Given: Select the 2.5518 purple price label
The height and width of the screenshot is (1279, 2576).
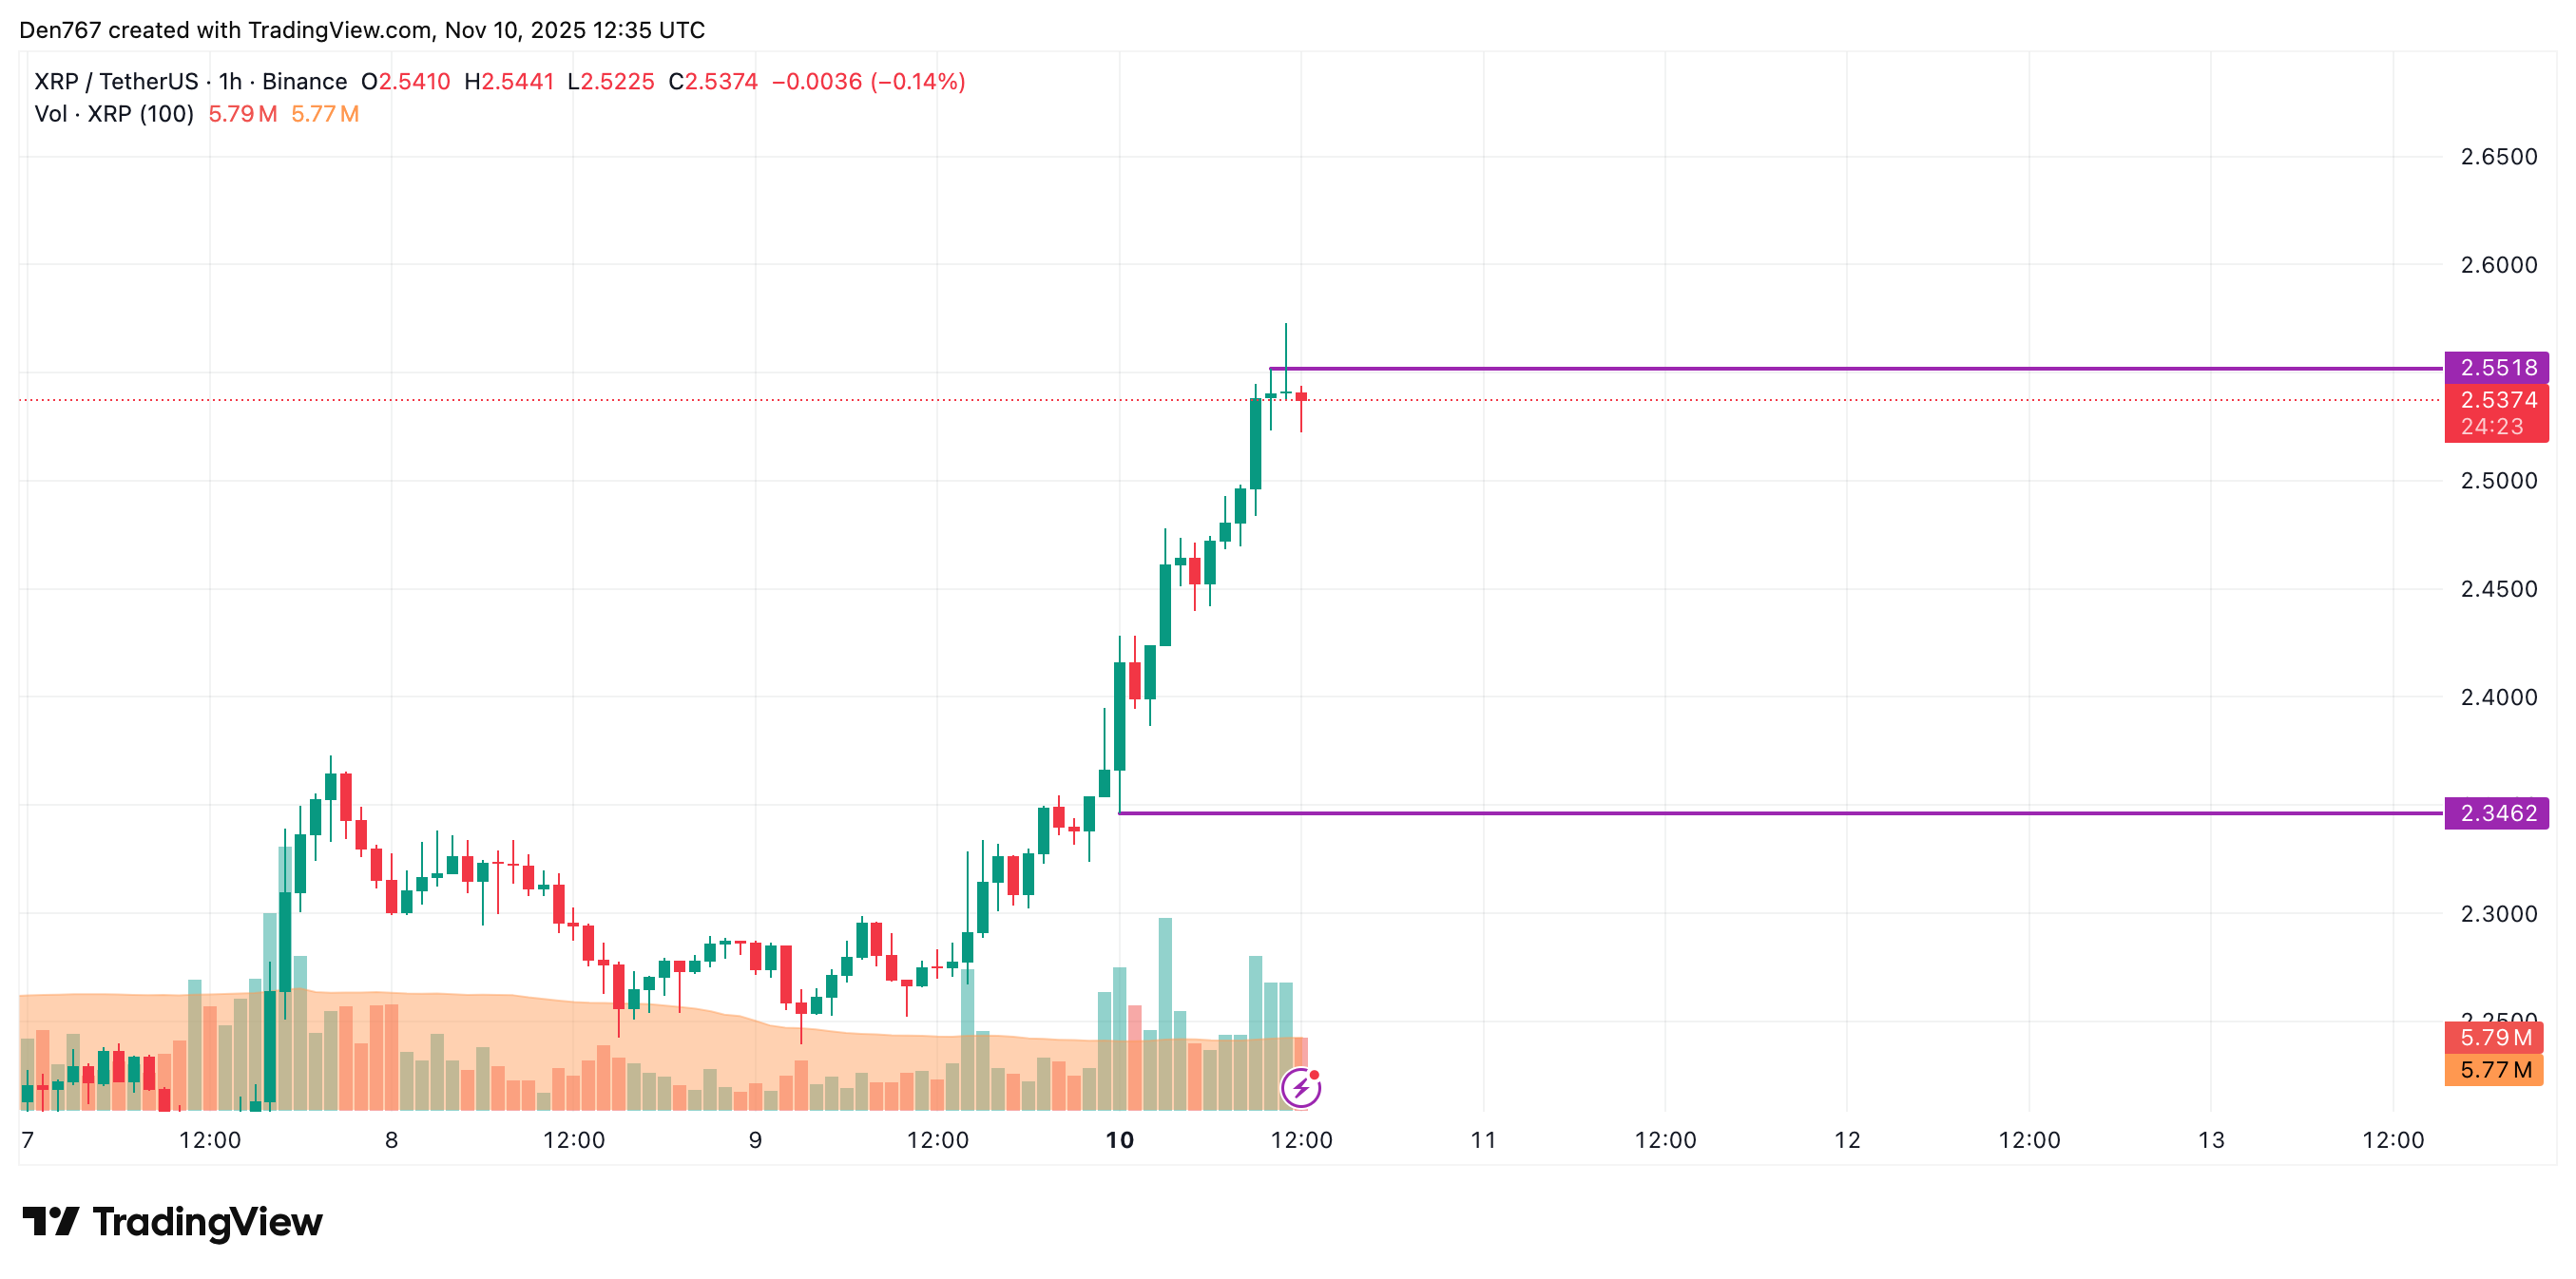Looking at the screenshot, I should point(2496,367).
